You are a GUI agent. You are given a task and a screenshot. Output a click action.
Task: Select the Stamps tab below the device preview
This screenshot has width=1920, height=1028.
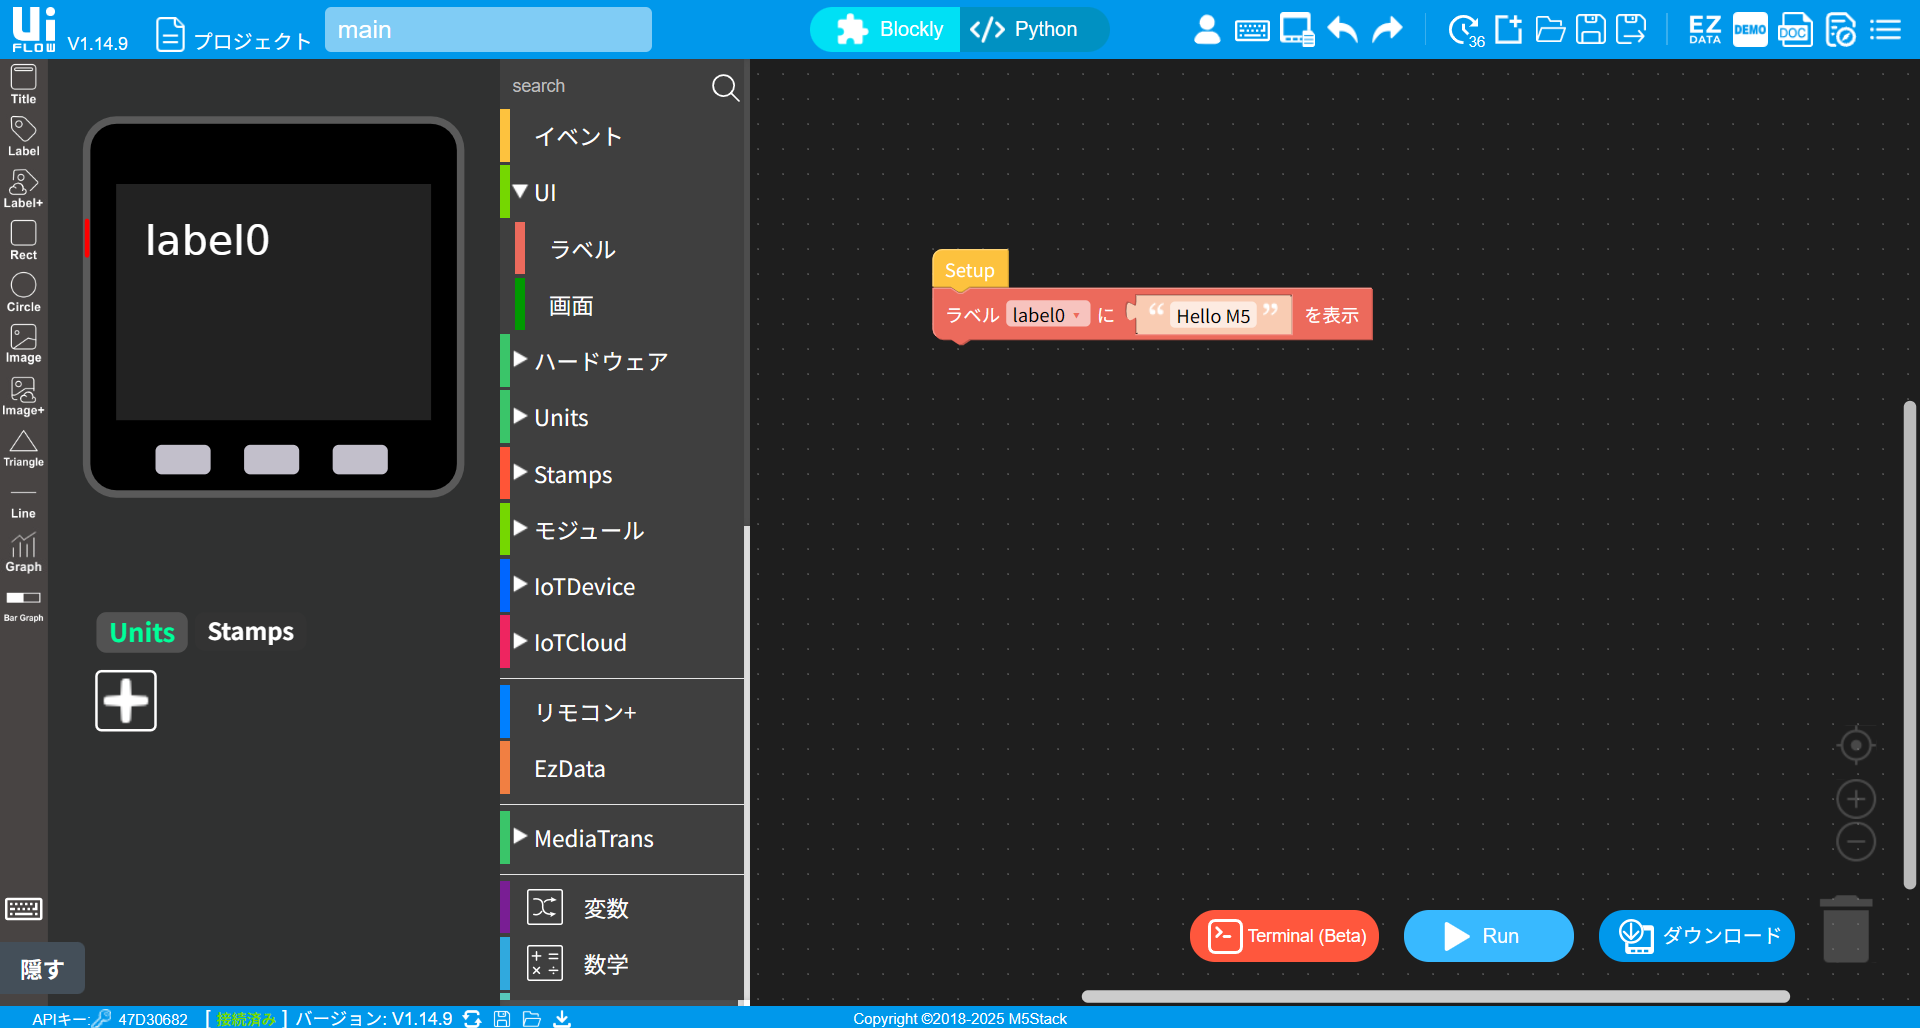tap(251, 632)
